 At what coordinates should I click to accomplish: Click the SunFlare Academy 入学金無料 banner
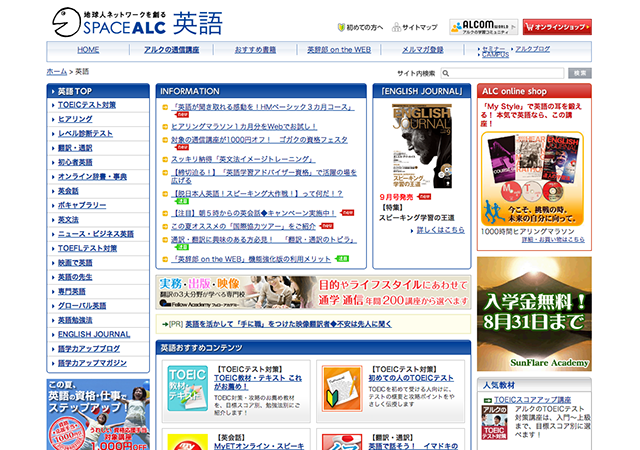pyautogui.click(x=534, y=314)
